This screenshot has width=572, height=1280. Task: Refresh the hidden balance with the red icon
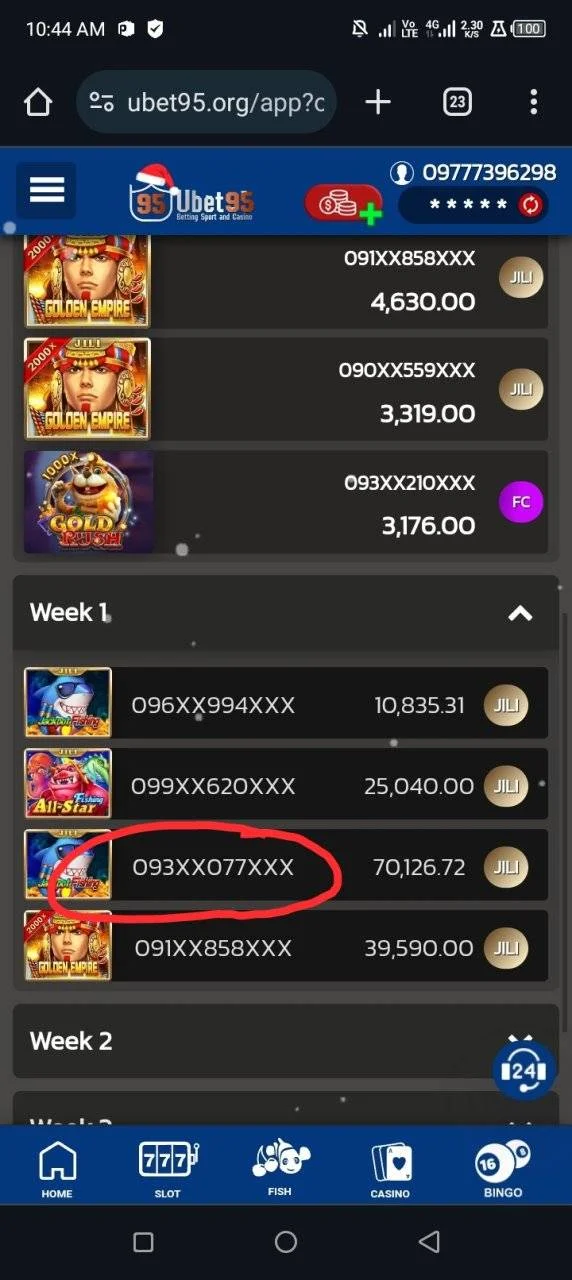(530, 205)
